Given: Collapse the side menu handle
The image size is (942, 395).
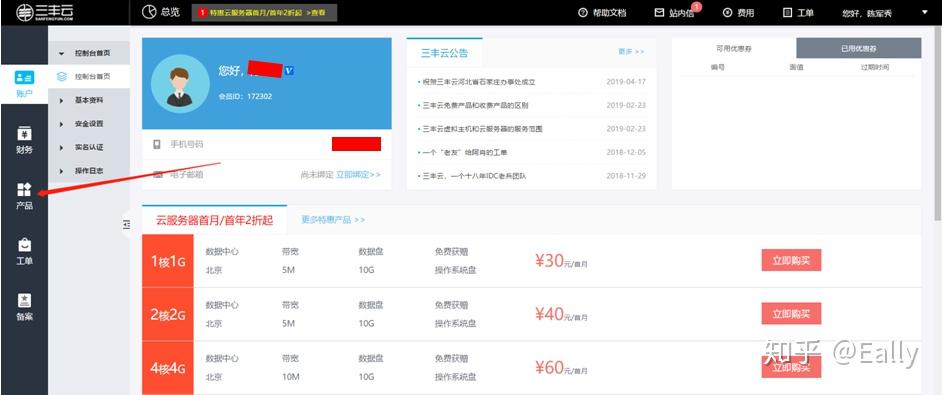Looking at the screenshot, I should (x=126, y=224).
